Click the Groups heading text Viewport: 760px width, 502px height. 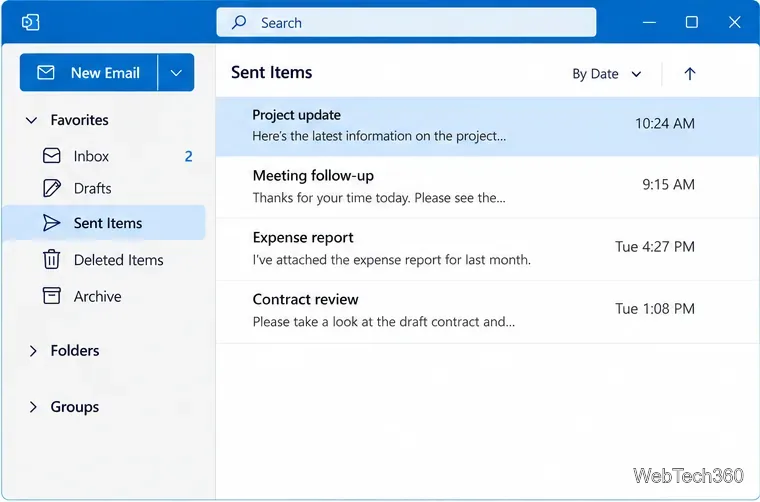click(75, 407)
